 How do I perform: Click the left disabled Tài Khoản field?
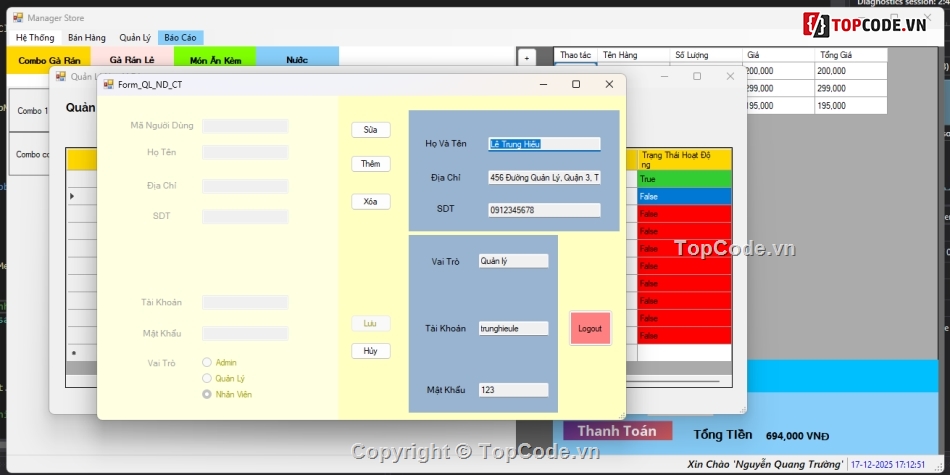[x=245, y=302]
